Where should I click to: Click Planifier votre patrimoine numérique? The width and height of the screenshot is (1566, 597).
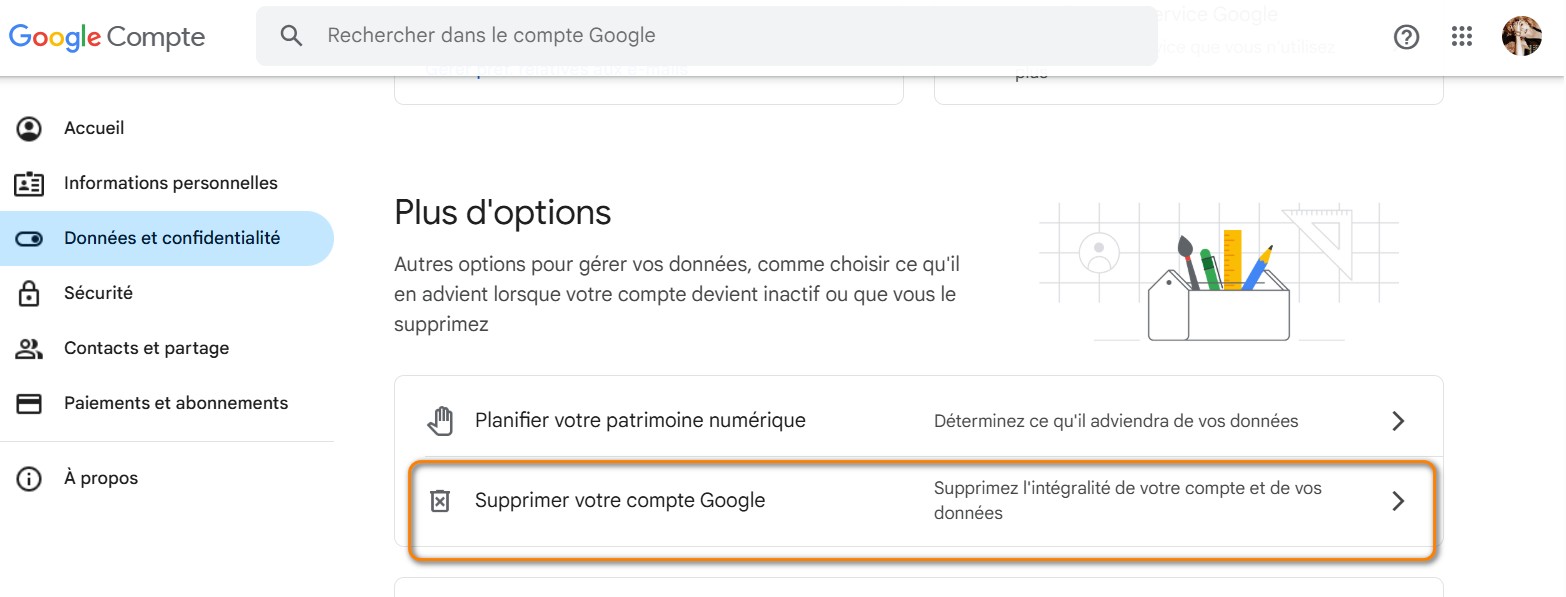640,420
